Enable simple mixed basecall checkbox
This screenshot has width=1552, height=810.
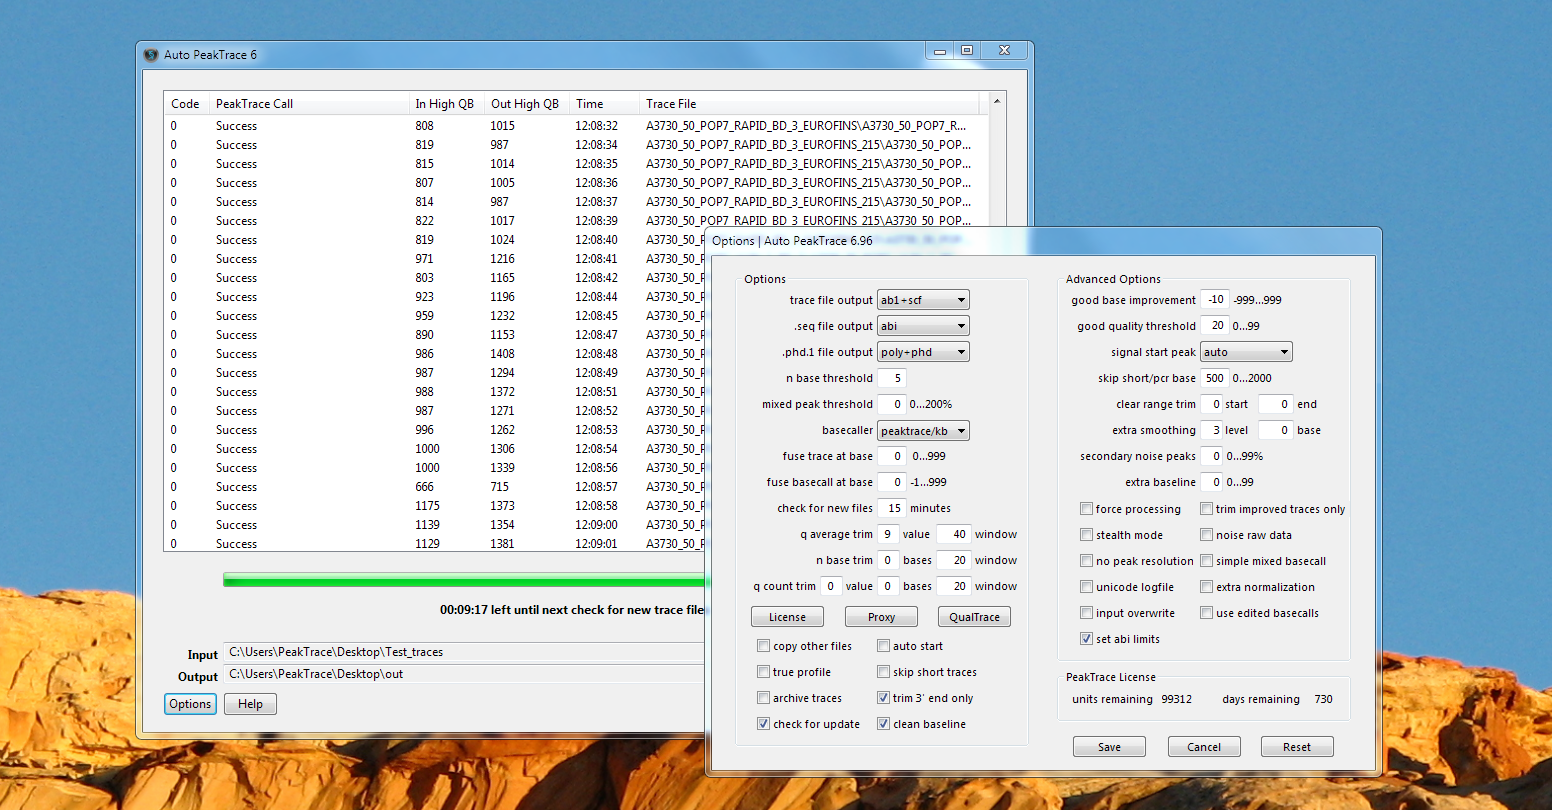click(x=1207, y=561)
